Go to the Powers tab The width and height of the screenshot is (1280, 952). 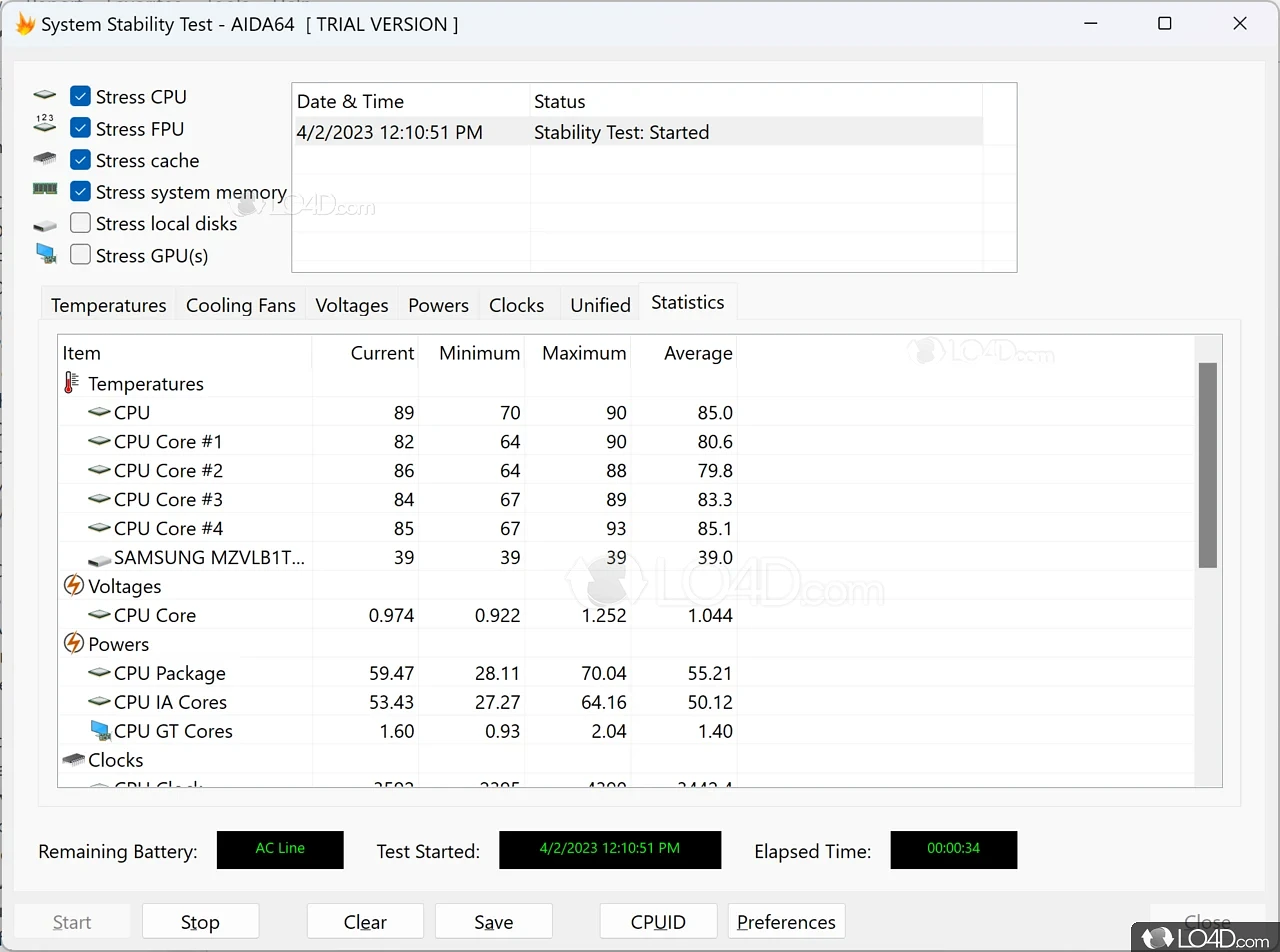click(x=438, y=305)
